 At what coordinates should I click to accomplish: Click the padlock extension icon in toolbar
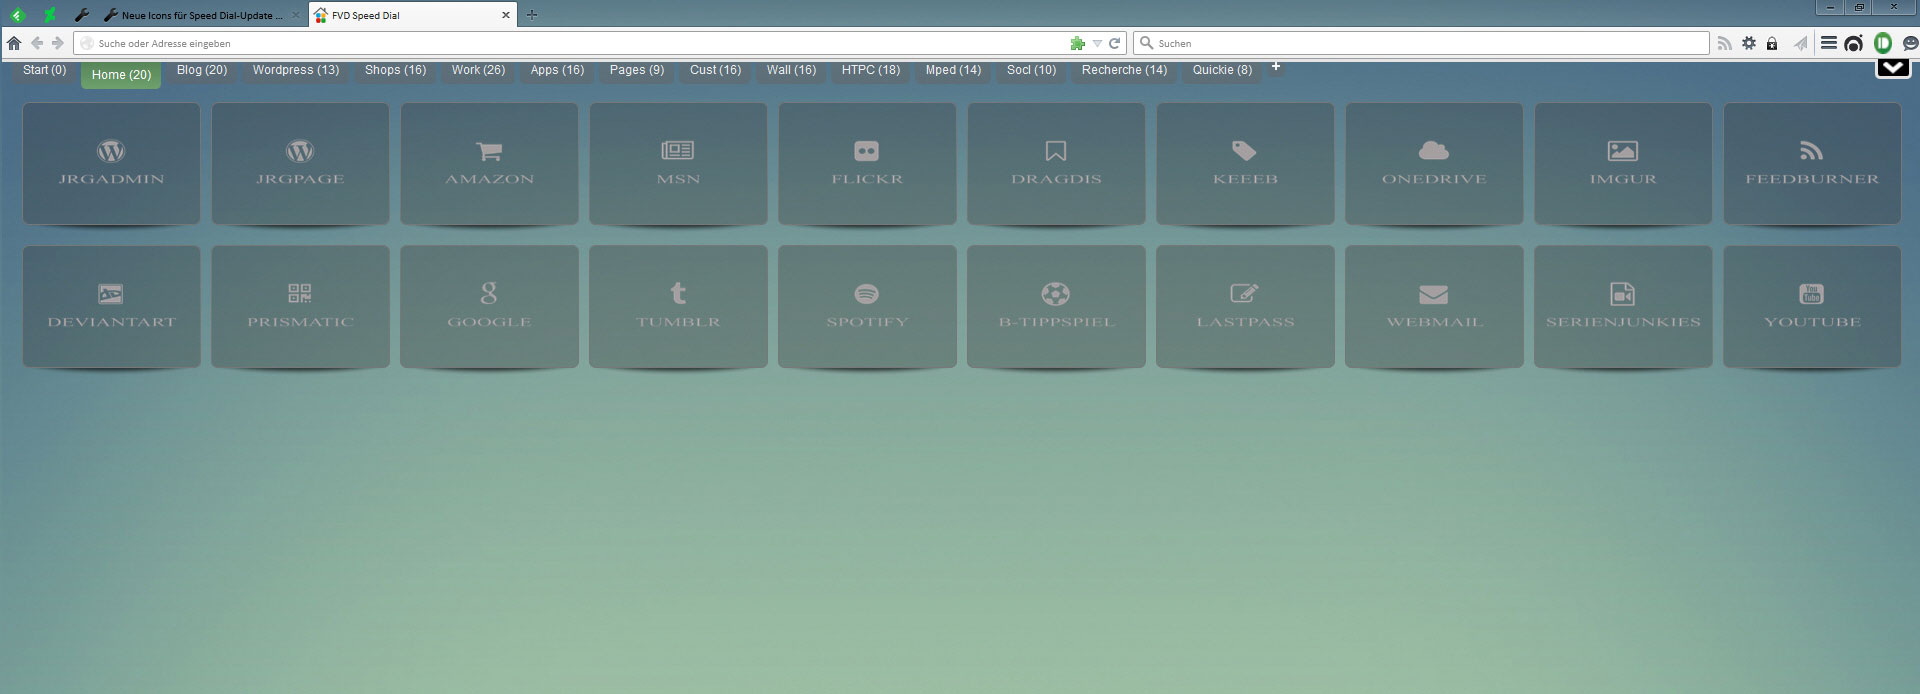[1772, 44]
